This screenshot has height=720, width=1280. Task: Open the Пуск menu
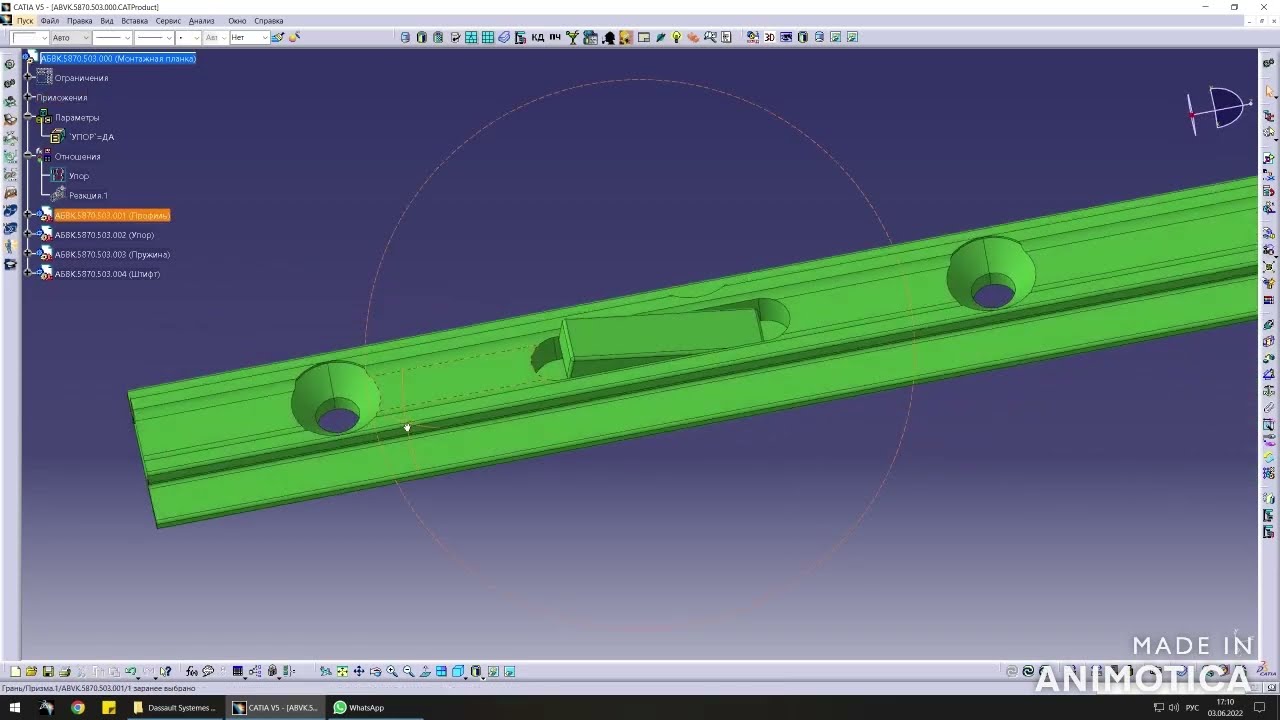[25, 20]
